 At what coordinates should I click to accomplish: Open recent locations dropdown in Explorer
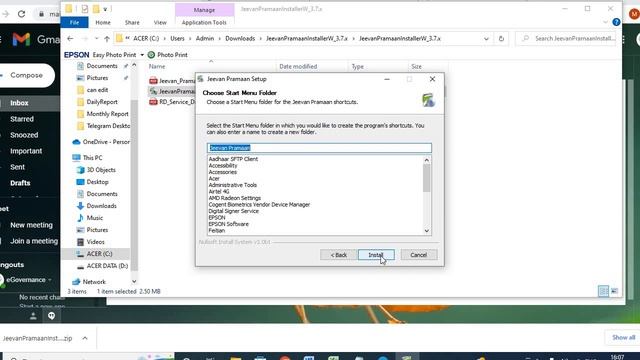97,38
